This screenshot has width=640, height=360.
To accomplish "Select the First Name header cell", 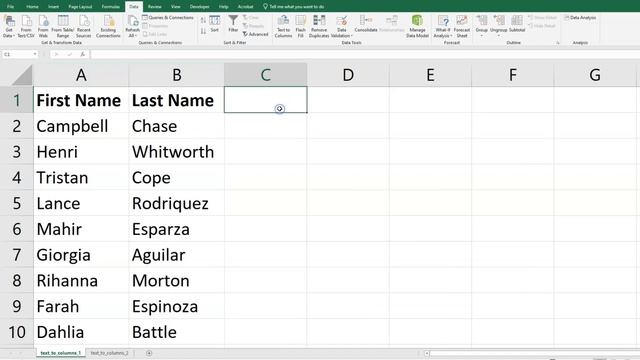I will coord(81,100).
